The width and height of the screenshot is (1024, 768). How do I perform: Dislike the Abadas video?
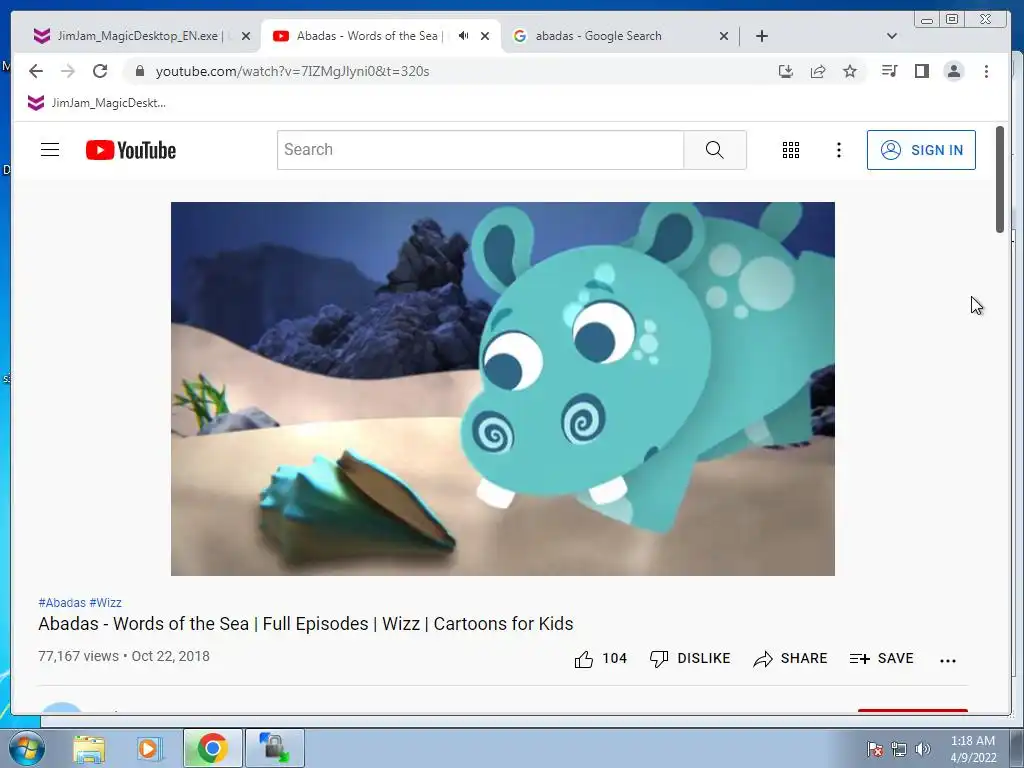click(690, 659)
